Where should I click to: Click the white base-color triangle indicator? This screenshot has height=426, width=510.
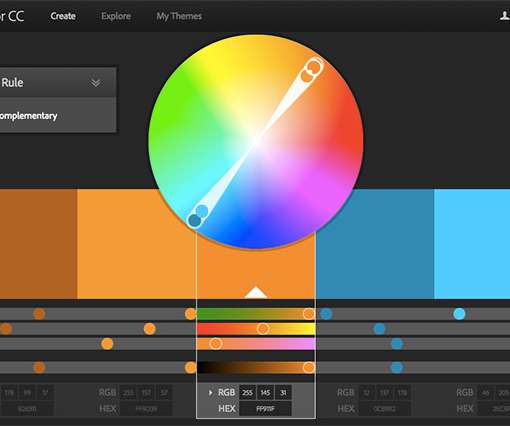[x=256, y=292]
